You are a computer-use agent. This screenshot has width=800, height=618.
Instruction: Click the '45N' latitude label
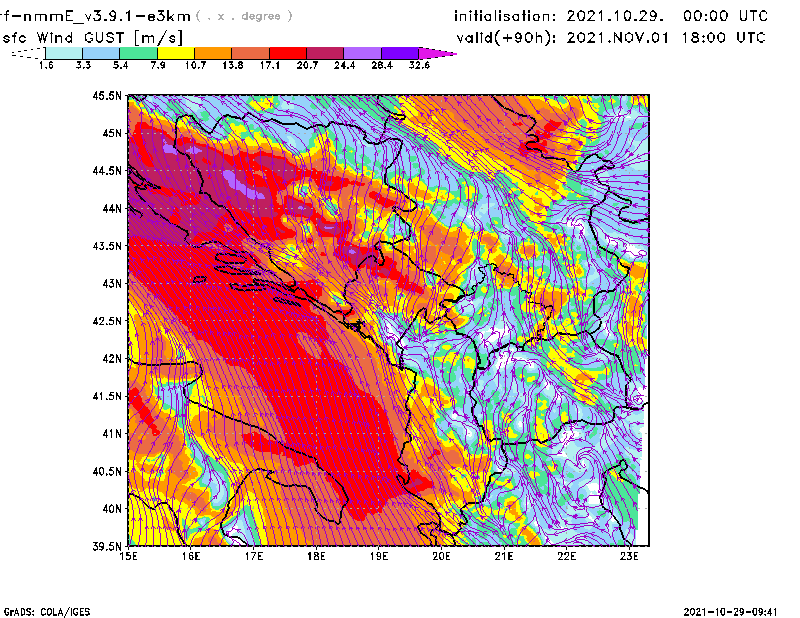point(112,133)
